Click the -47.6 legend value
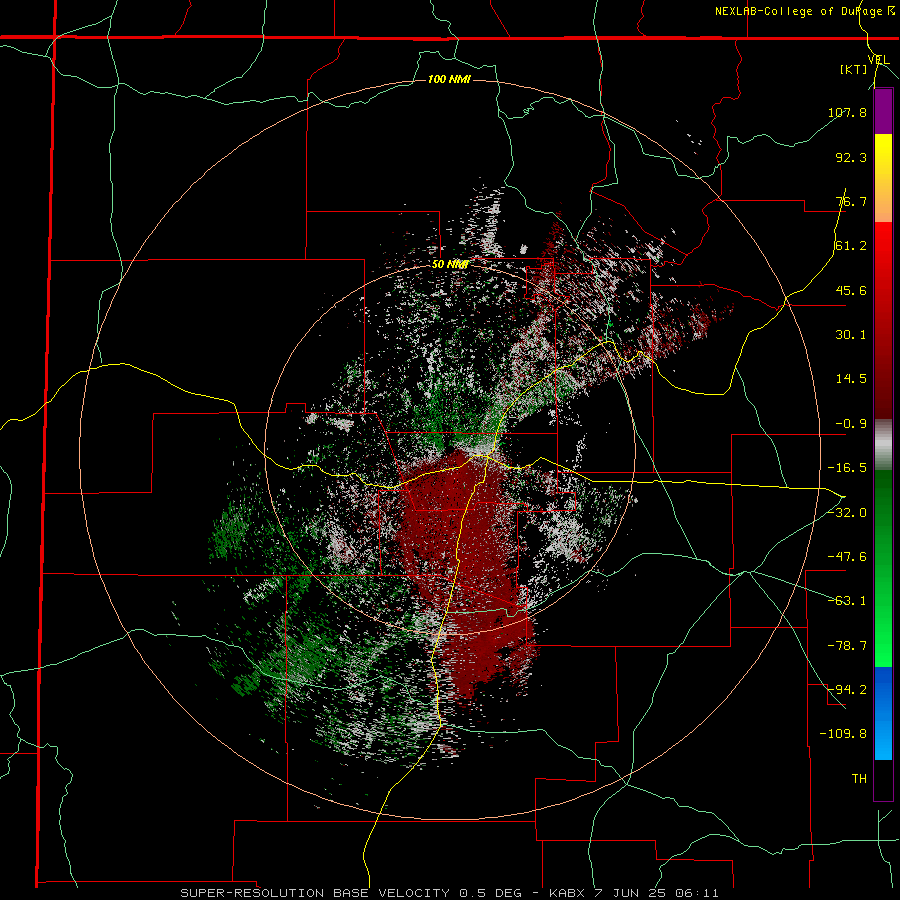This screenshot has height=900, width=900. click(x=847, y=557)
